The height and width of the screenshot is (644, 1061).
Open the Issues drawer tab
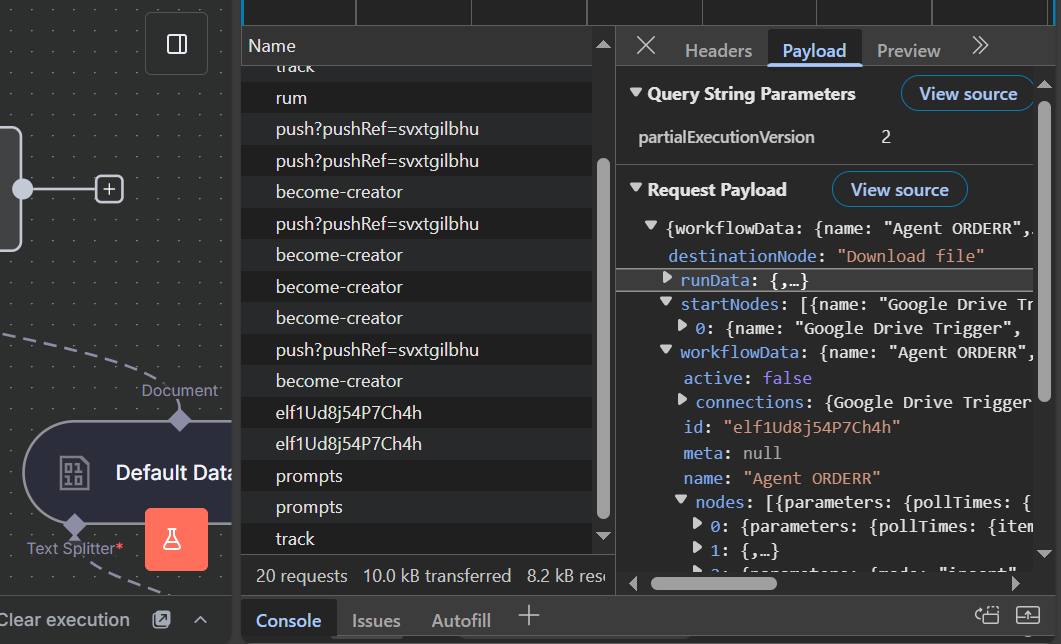pyautogui.click(x=376, y=621)
